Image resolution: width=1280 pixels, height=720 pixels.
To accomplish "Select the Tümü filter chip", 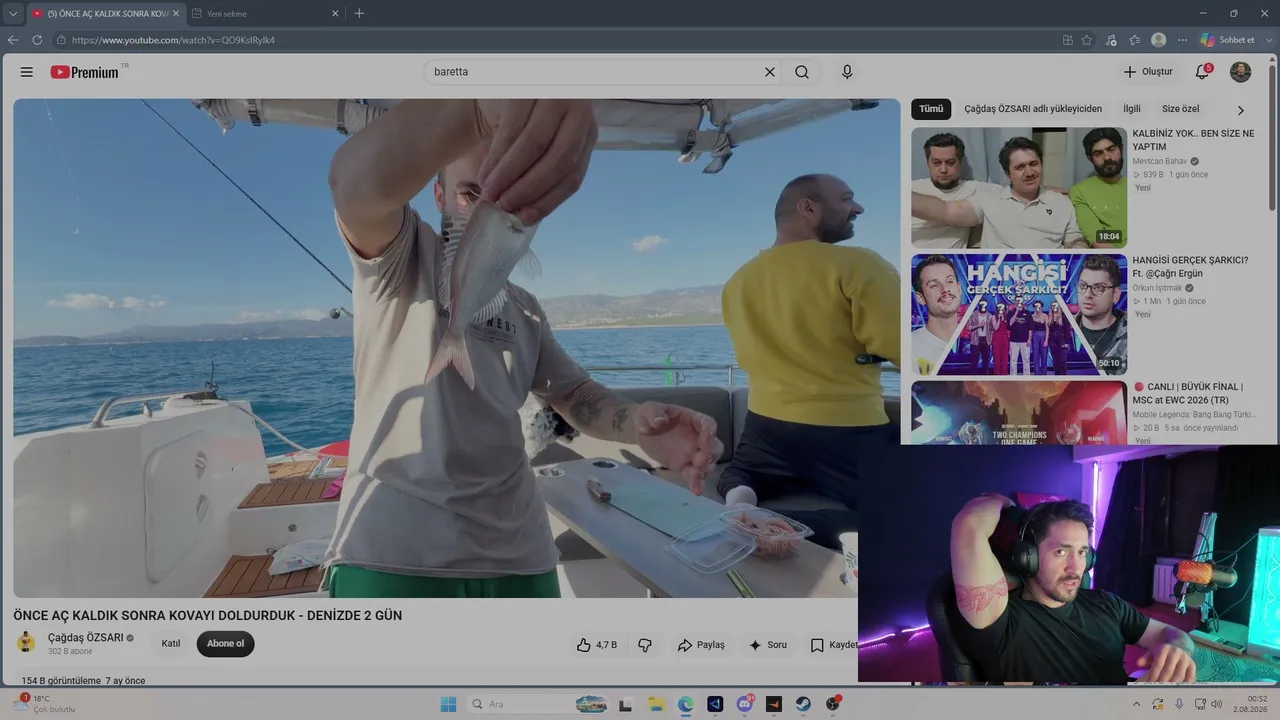I will pos(931,109).
